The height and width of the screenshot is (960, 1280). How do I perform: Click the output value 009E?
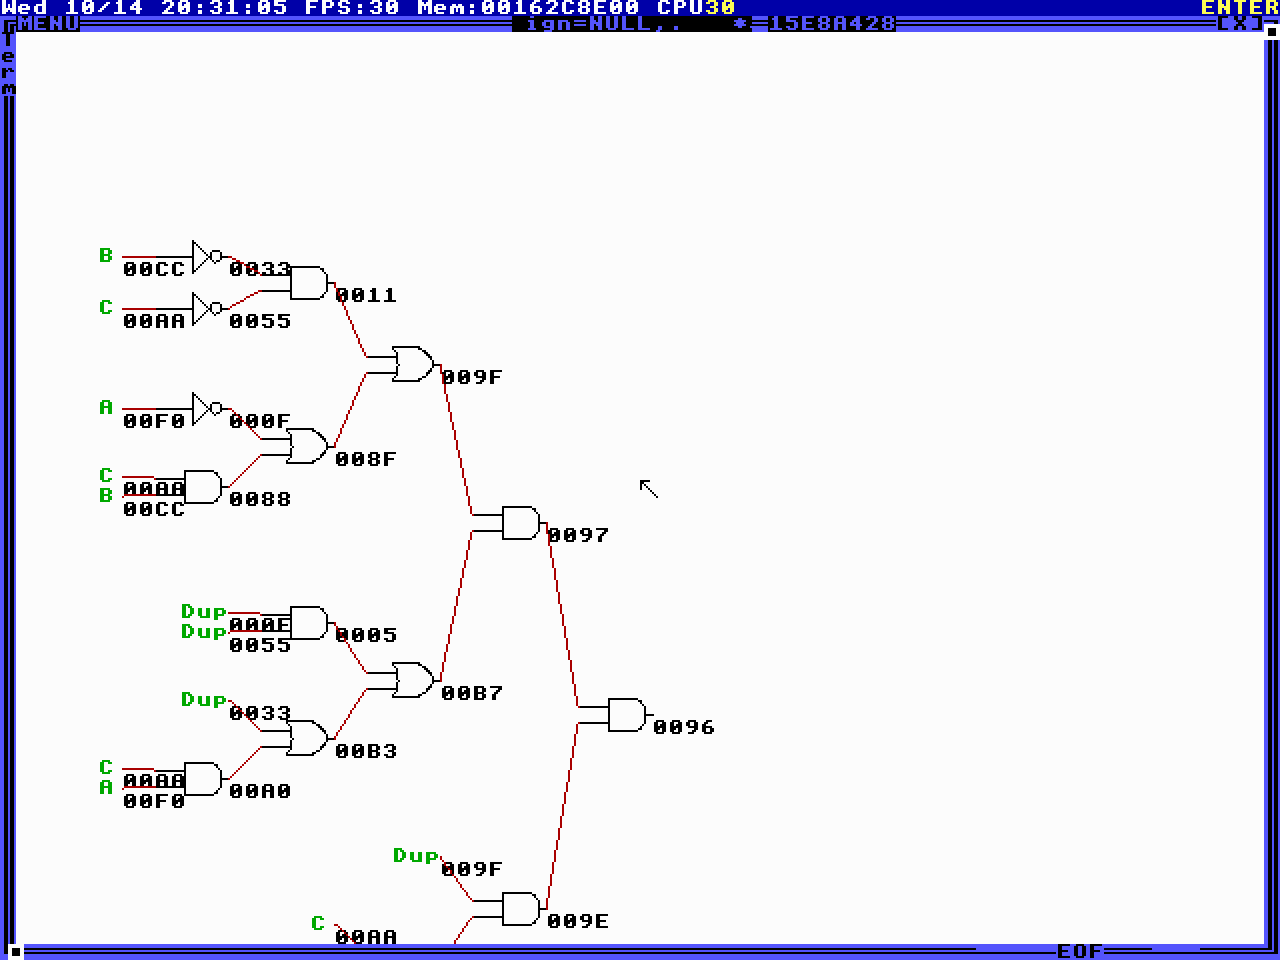[578, 921]
